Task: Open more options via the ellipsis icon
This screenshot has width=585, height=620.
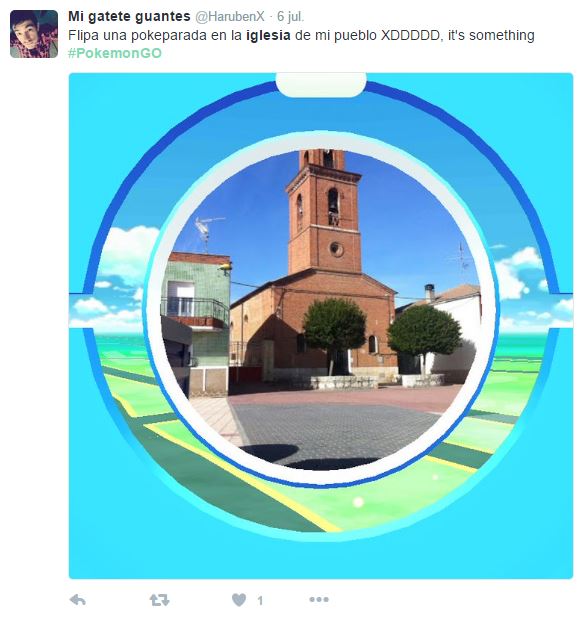Action: pos(319,600)
